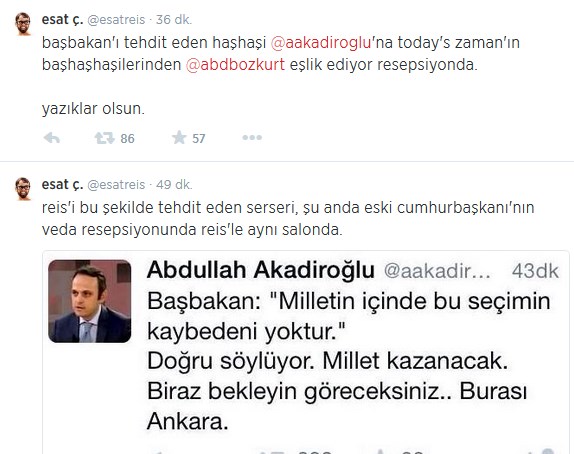Open @esatreis handle on second tweet
This screenshot has width=574, height=454.
[116, 185]
